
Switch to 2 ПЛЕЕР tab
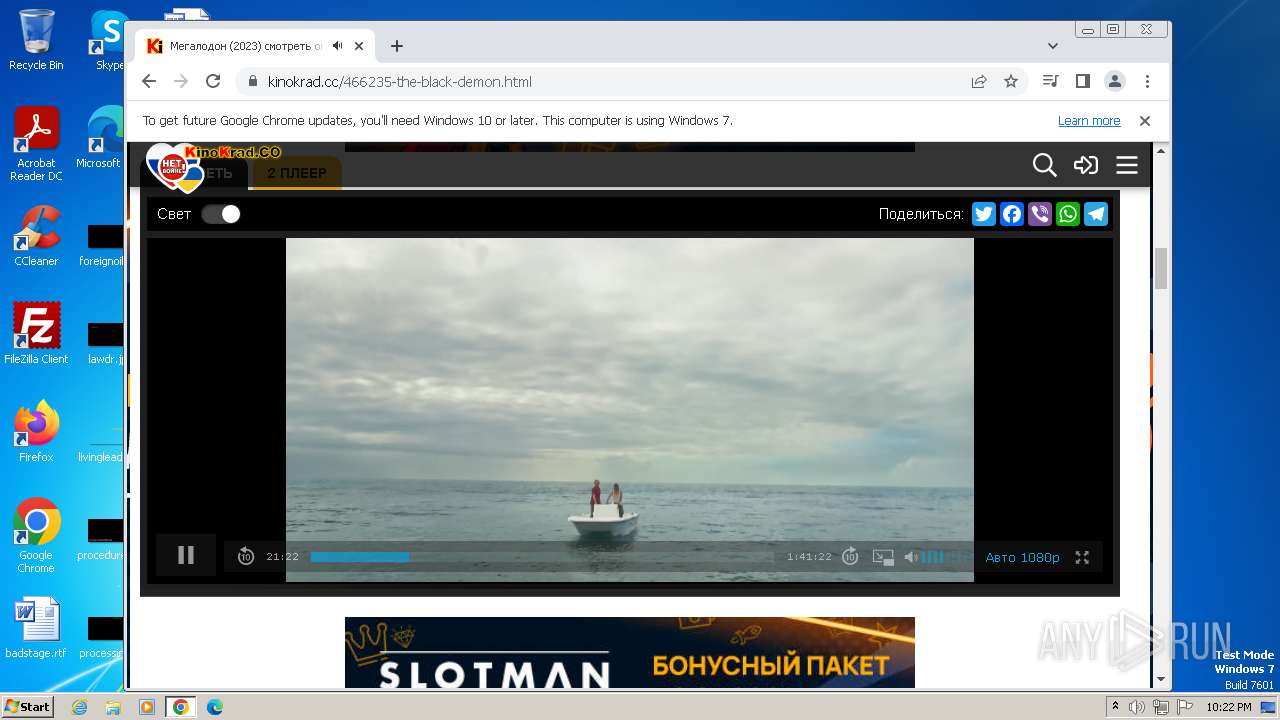(x=296, y=173)
